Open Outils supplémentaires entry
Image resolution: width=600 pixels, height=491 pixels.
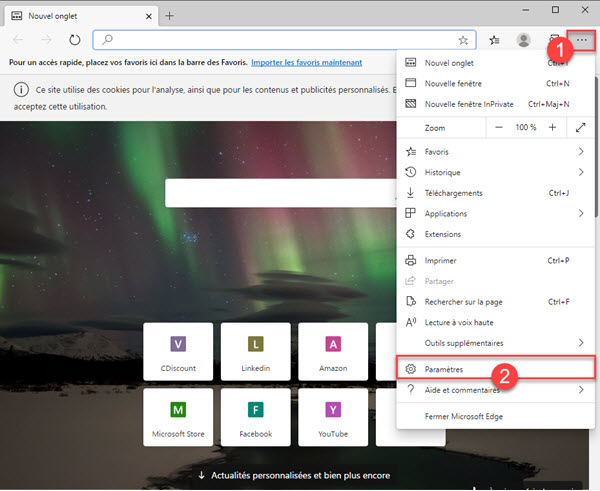pos(495,343)
